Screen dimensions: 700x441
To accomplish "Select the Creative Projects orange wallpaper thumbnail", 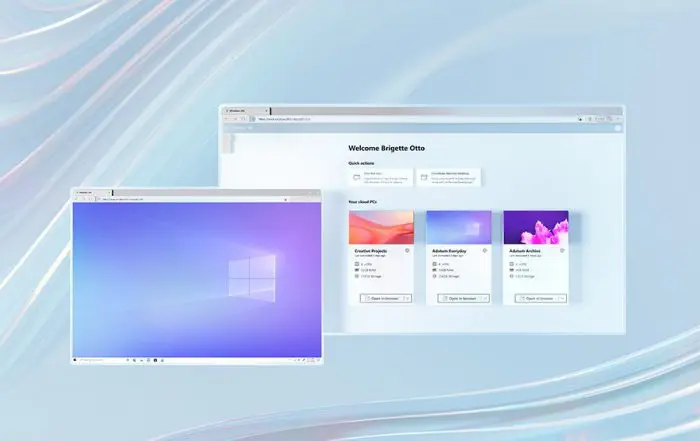I will click(x=381, y=228).
